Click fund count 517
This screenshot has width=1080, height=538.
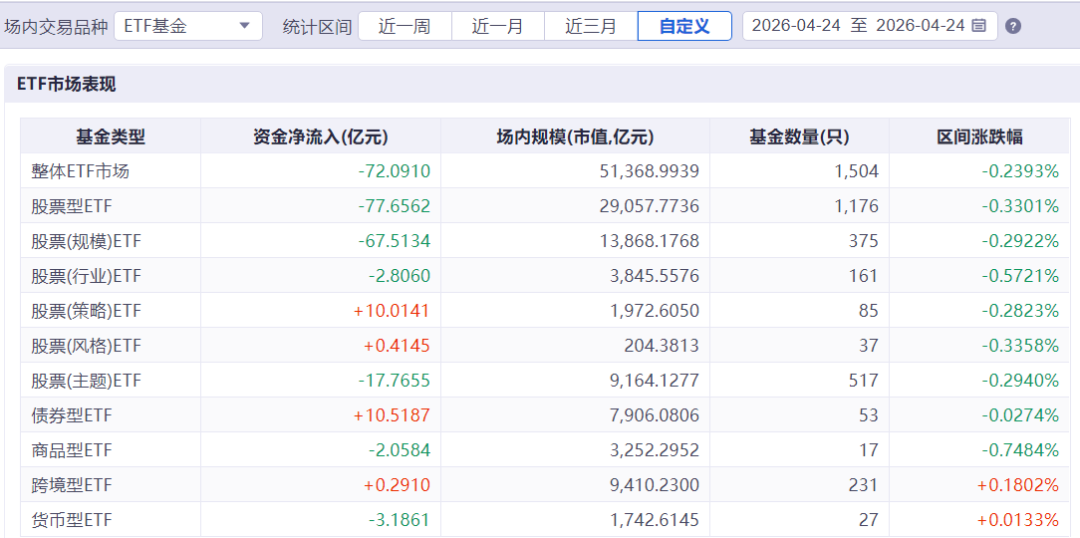866,380
